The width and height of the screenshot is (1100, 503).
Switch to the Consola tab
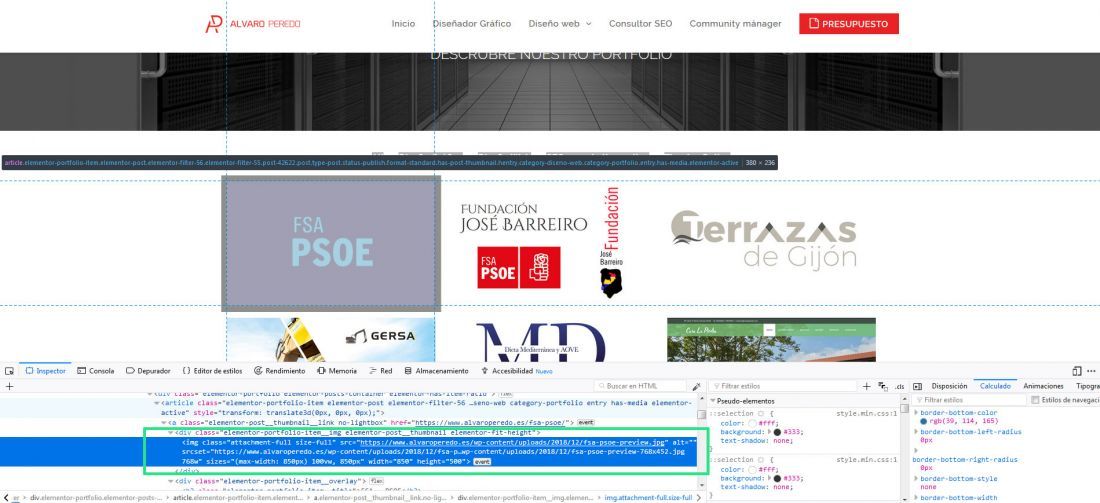(x=95, y=371)
